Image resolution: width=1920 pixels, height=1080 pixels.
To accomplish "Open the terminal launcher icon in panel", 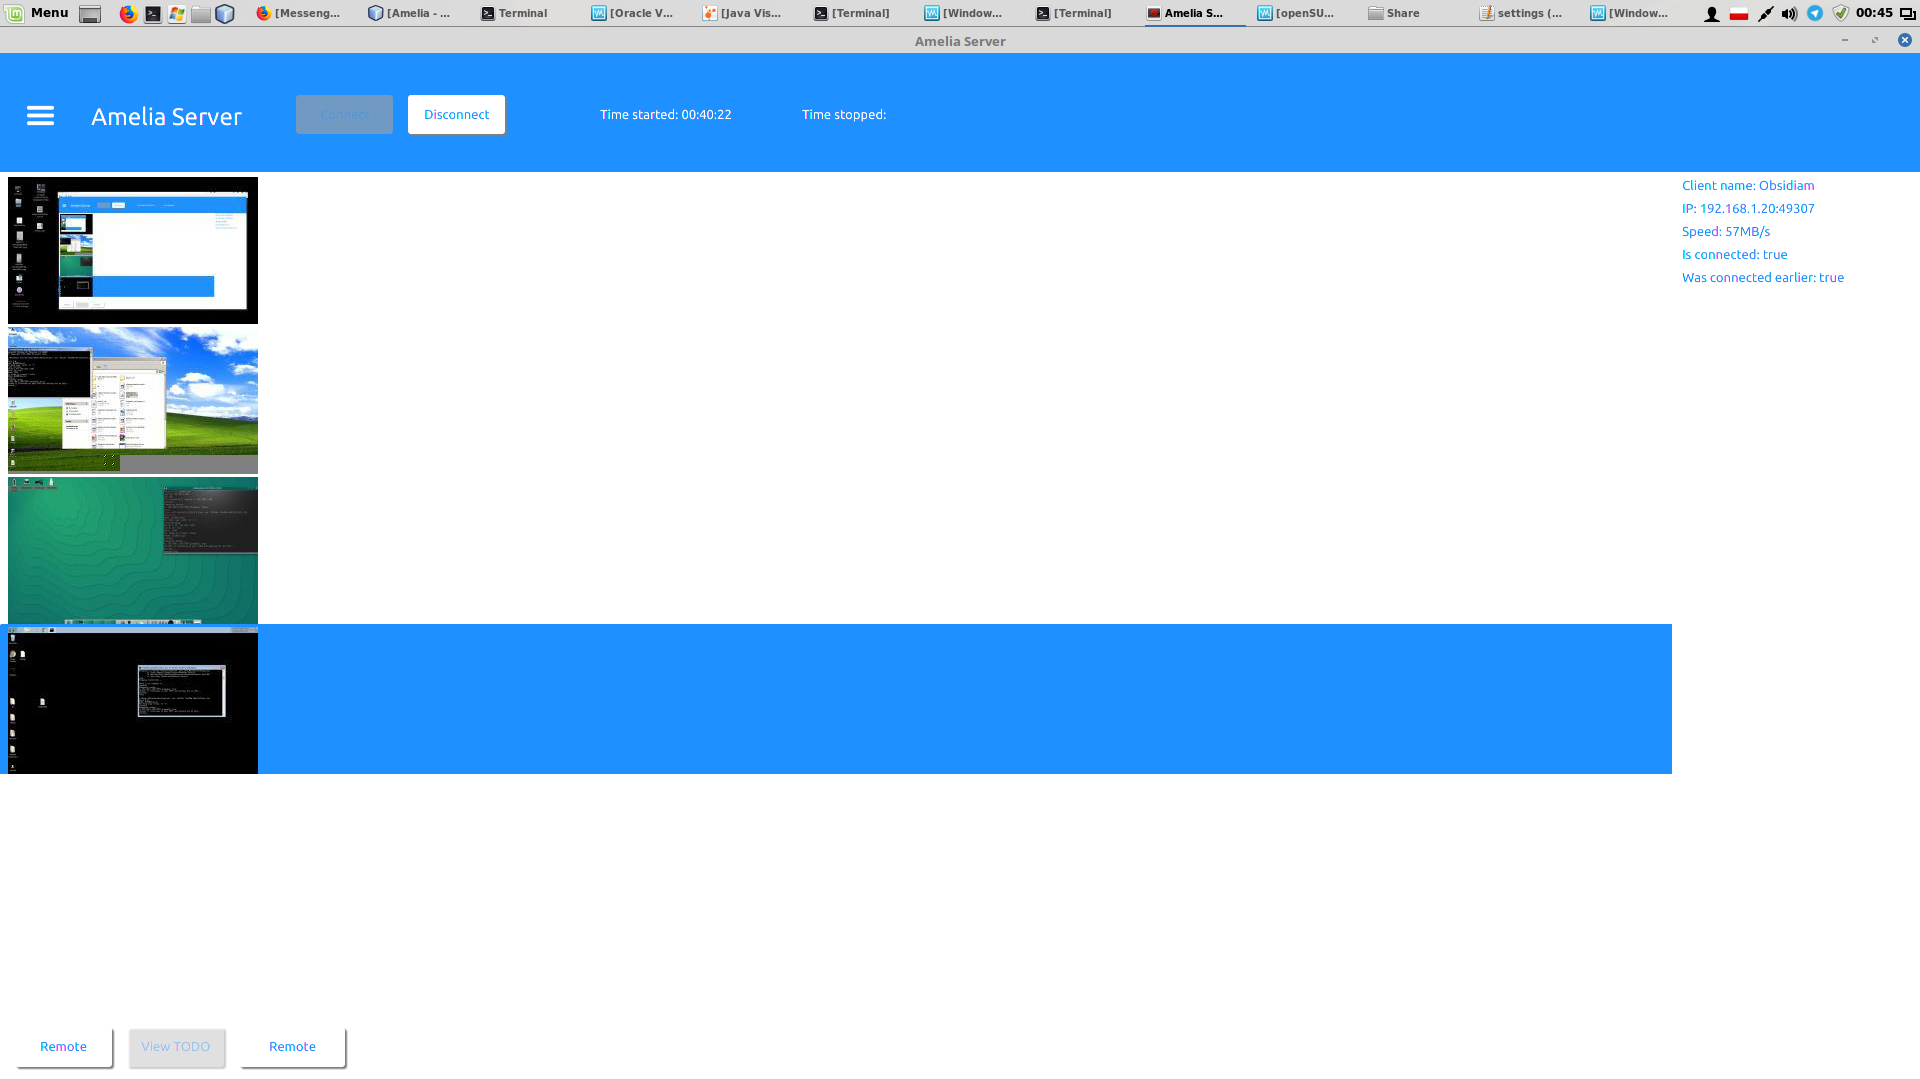I will 153,14.
